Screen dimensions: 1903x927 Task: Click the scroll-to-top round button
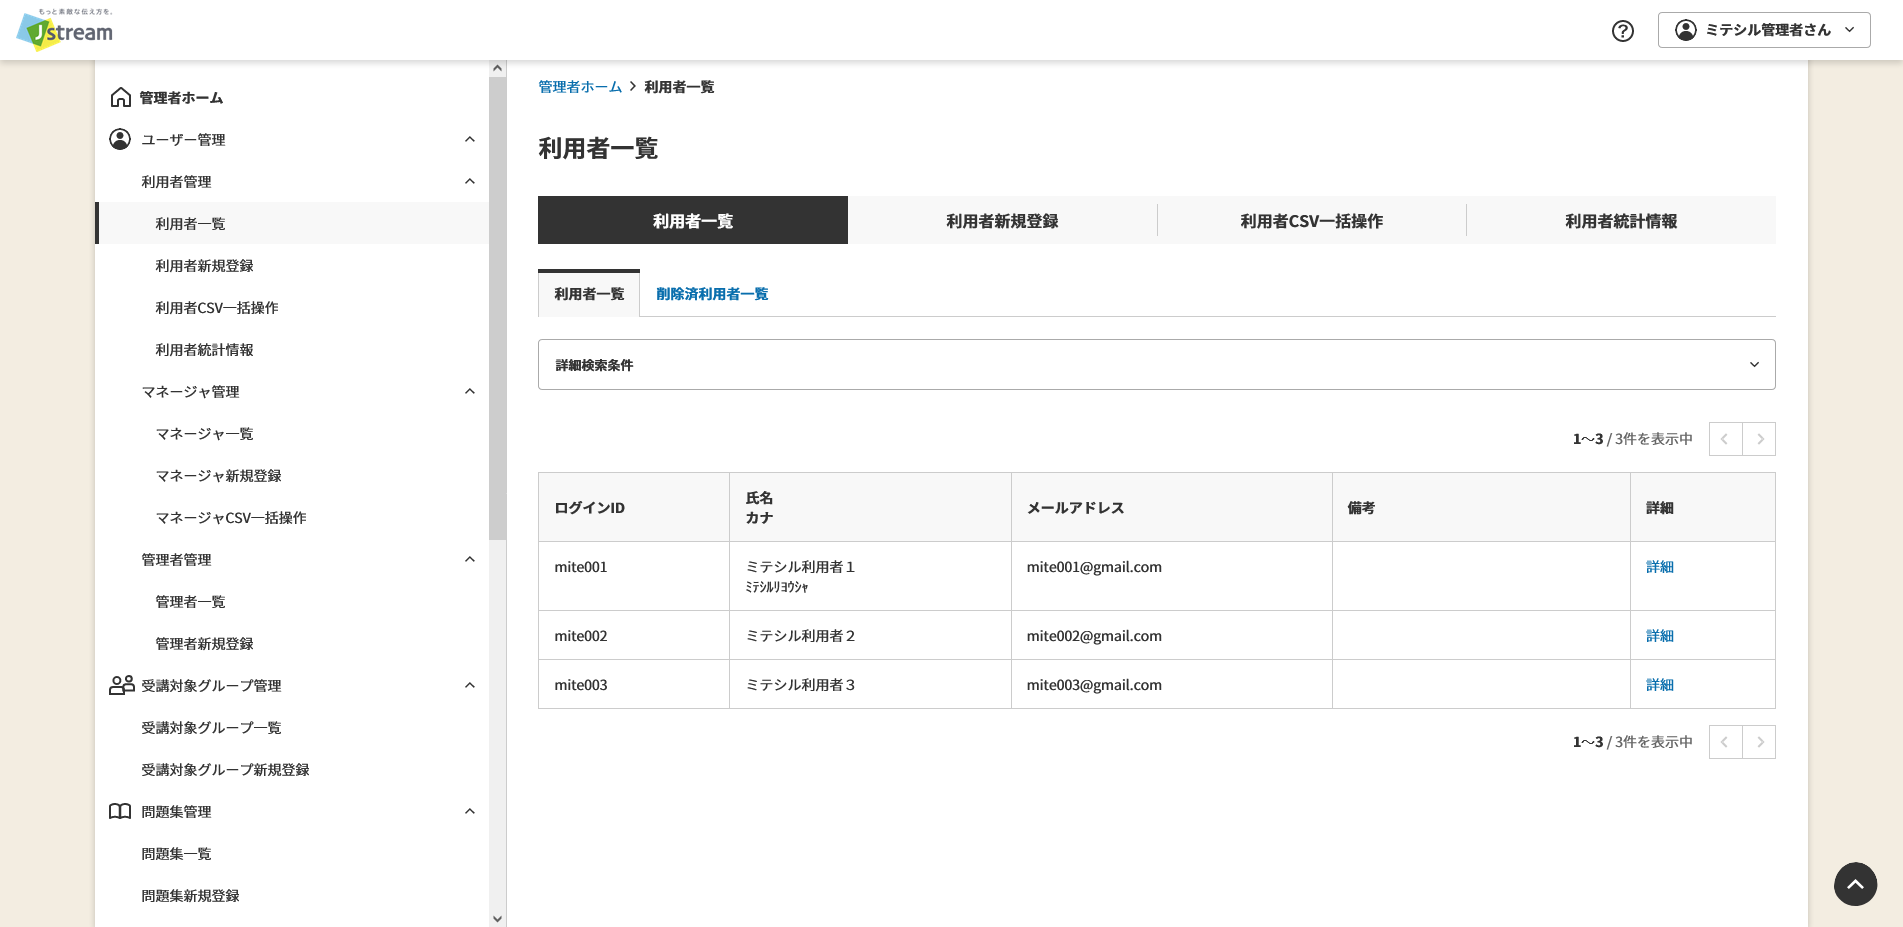(1855, 884)
